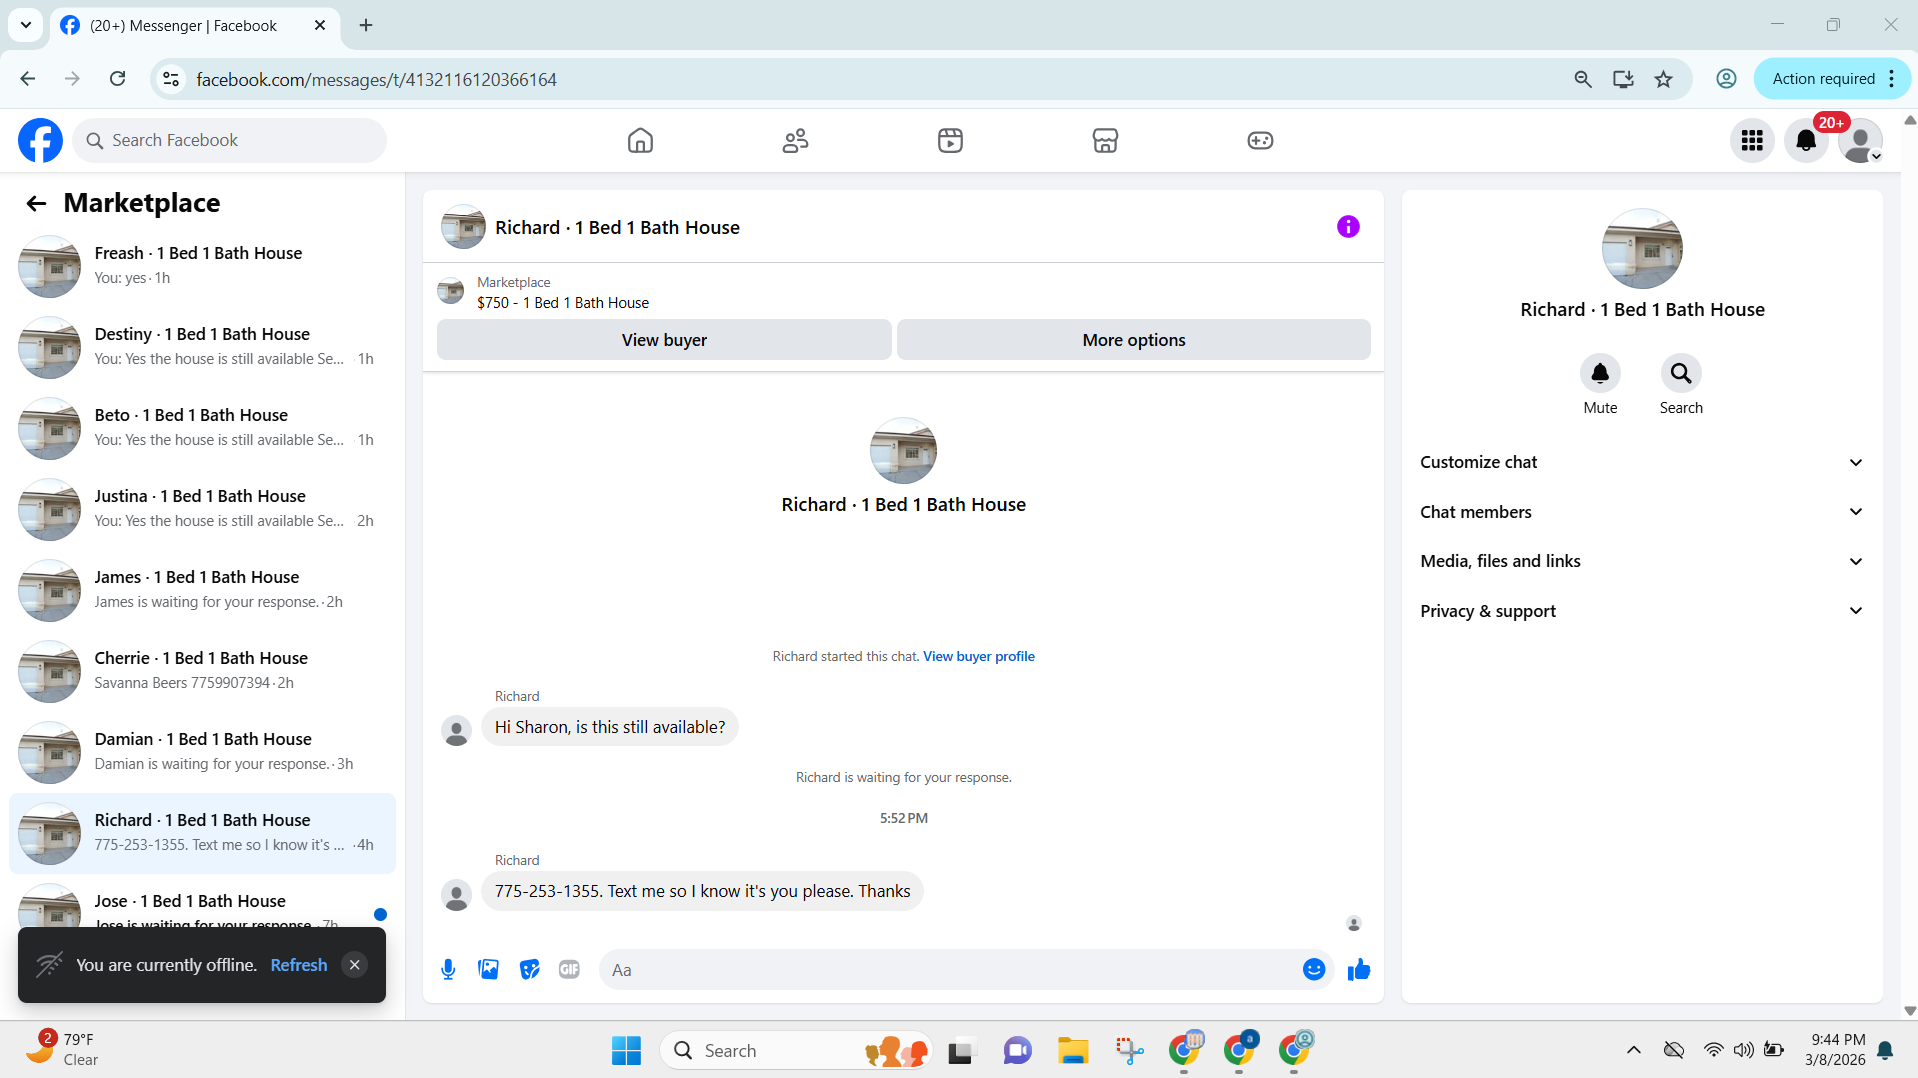Open the emoji picker in message box

[1314, 969]
